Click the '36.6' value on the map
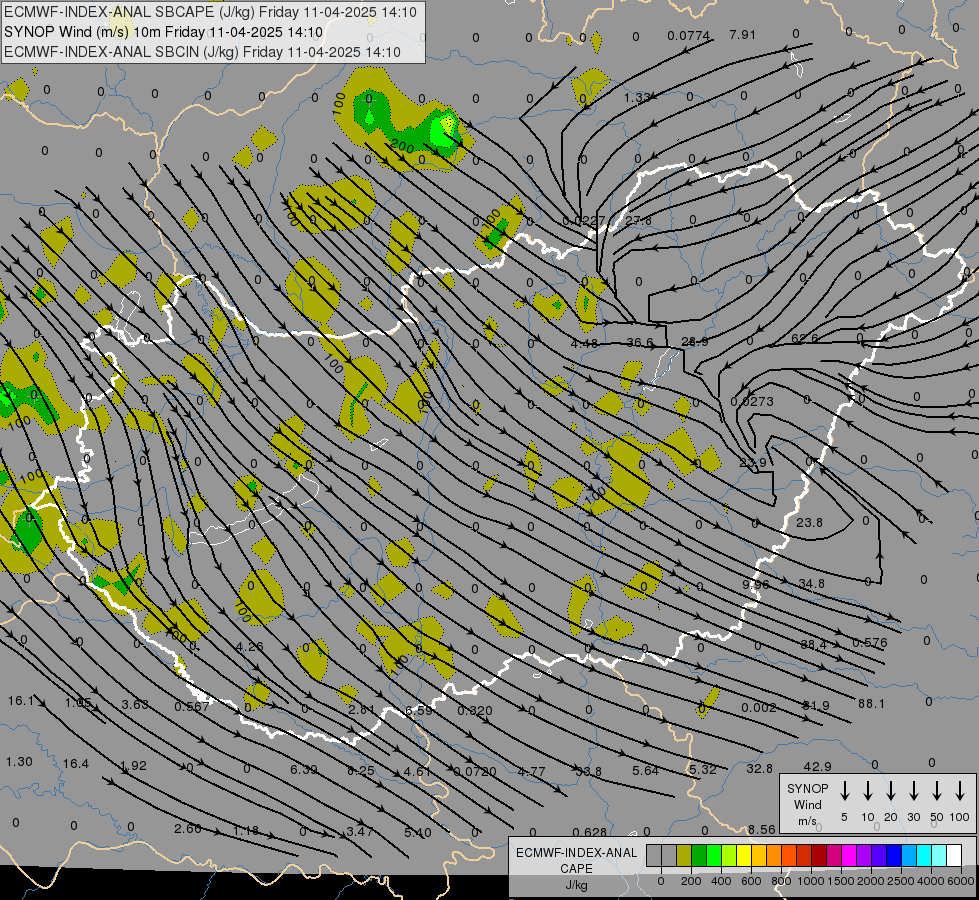Screen dimensions: 979x900 639,343
